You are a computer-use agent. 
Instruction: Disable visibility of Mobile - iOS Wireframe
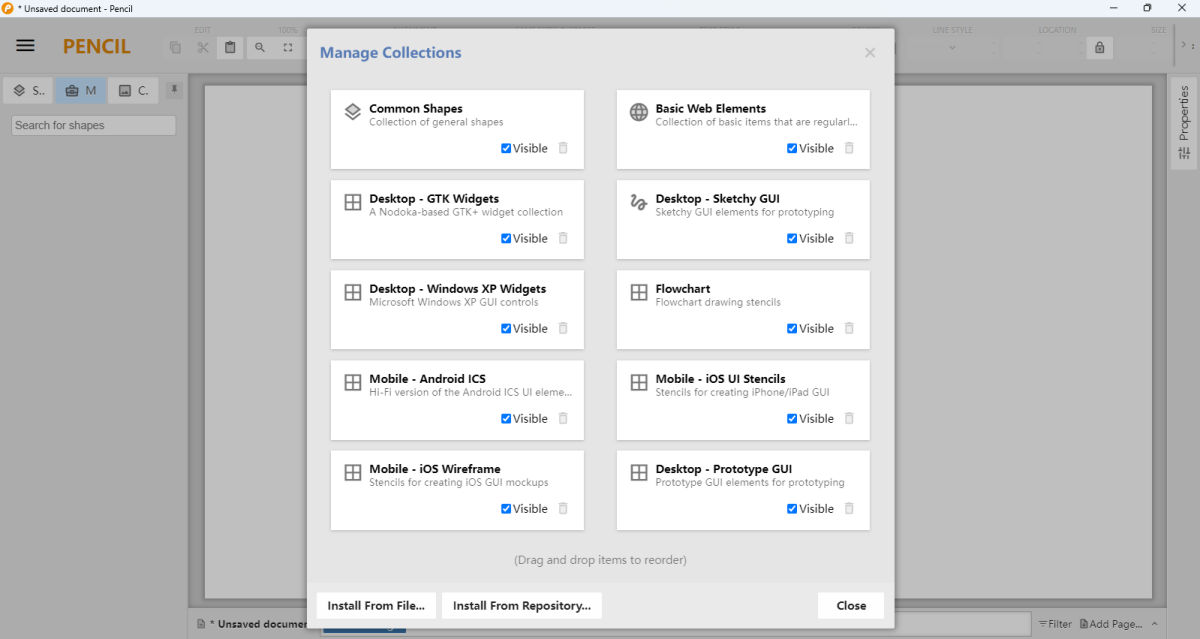pos(506,508)
